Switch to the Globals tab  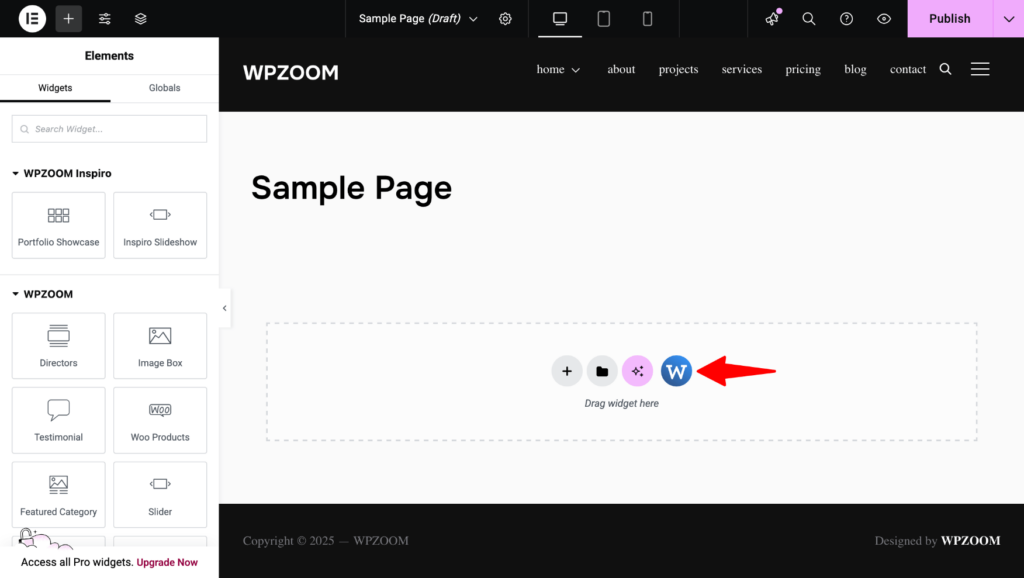click(164, 88)
